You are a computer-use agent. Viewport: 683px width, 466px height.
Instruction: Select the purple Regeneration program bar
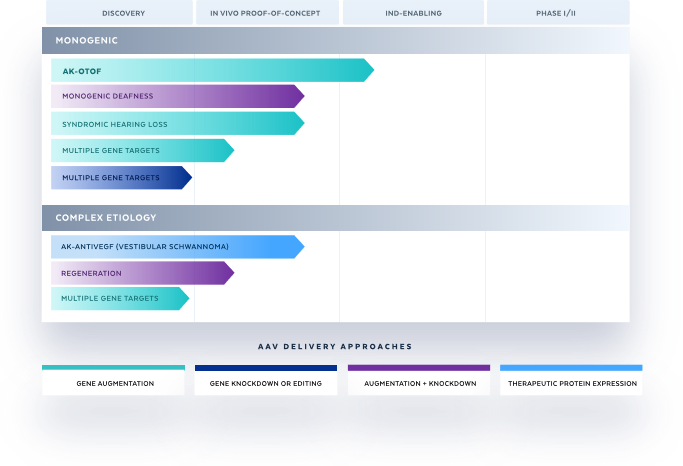(142, 273)
